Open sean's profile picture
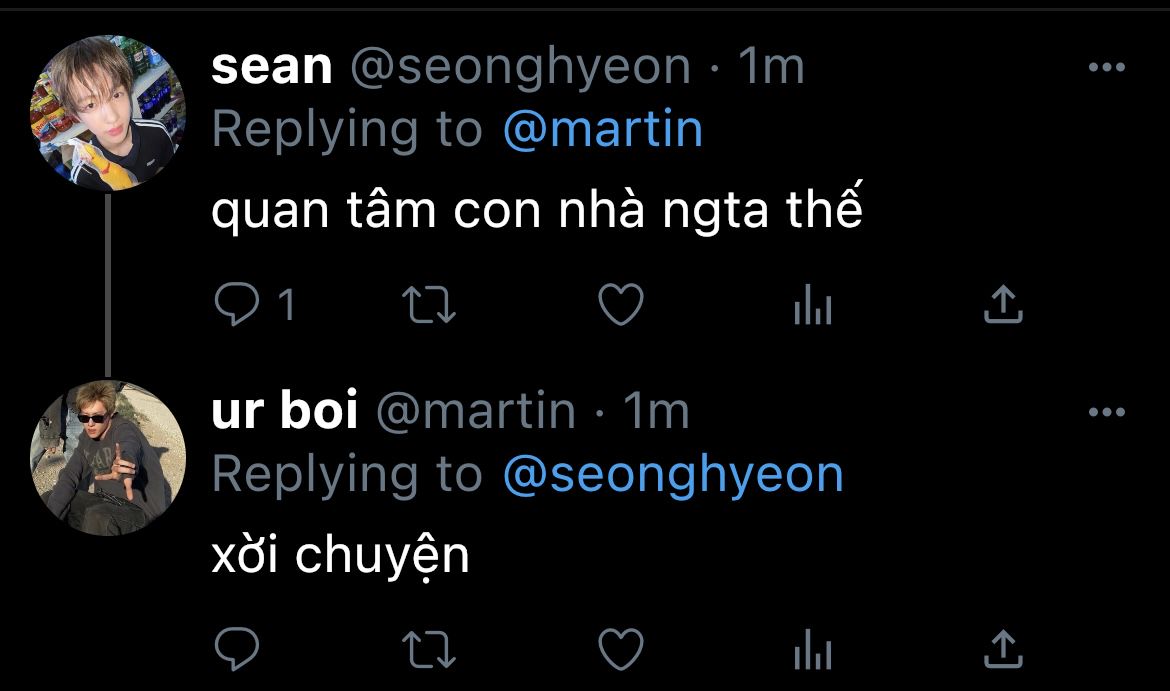 pos(108,113)
